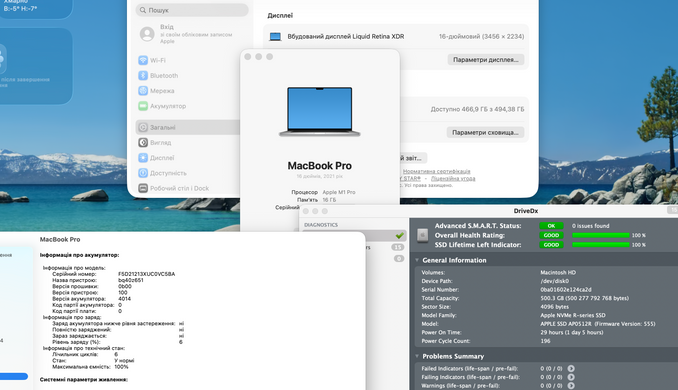Focus the Пошук search field
The width and height of the screenshot is (678, 390).
192,10
